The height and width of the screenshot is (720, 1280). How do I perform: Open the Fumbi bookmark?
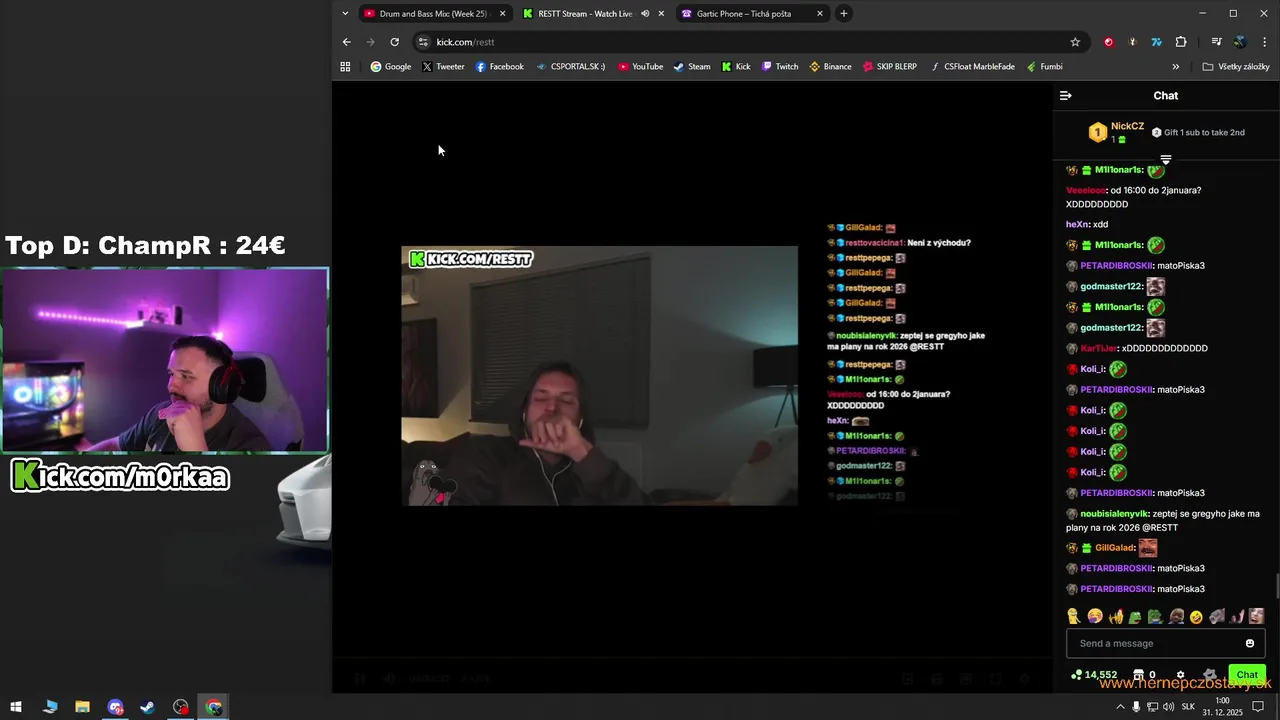coord(1044,67)
